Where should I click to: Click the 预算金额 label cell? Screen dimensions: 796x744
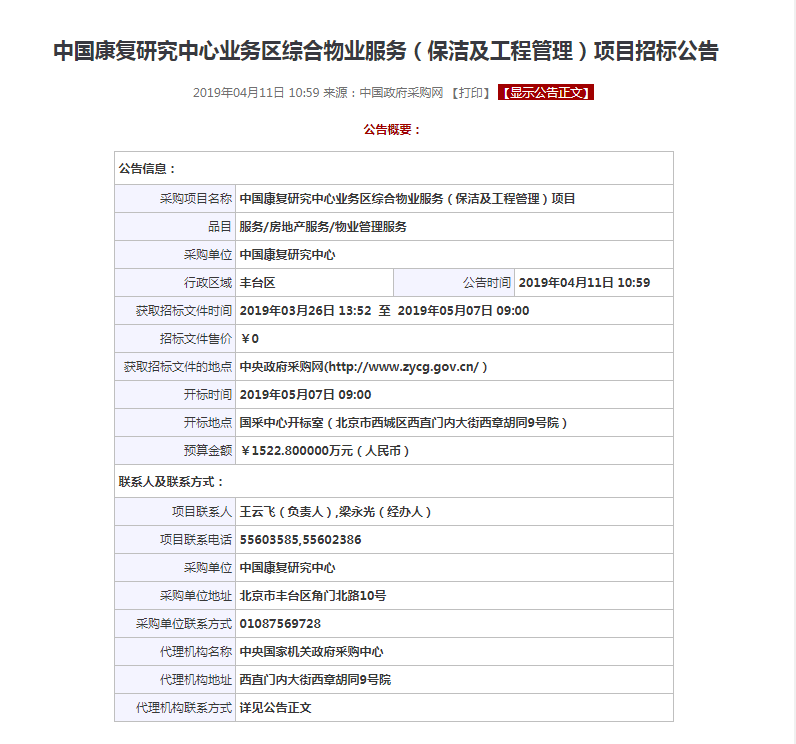point(175,451)
